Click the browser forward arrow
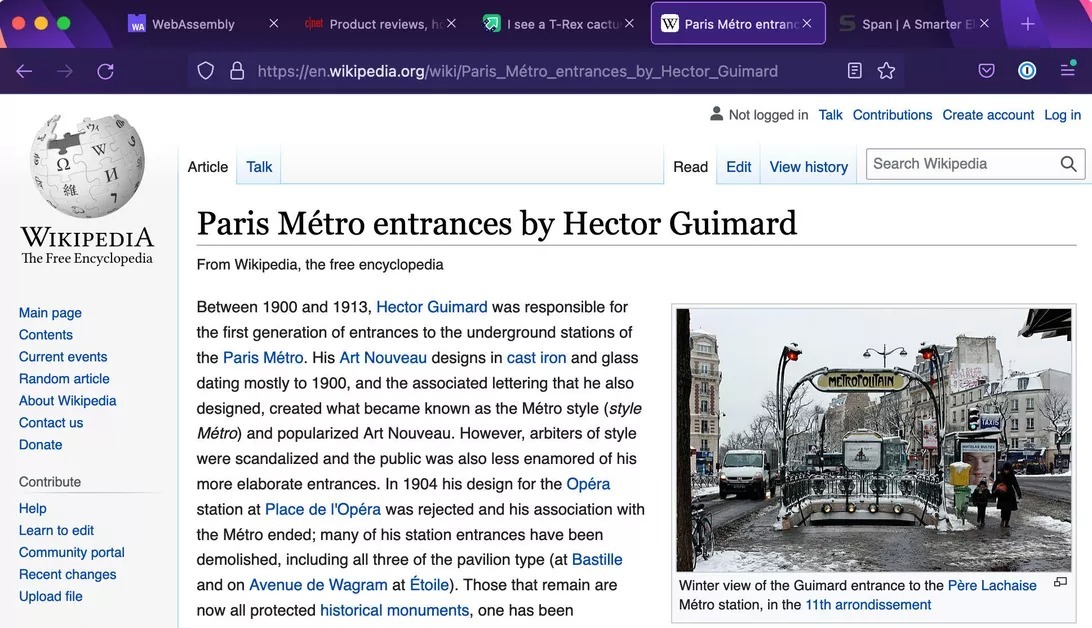The width and height of the screenshot is (1092, 628). click(x=65, y=71)
